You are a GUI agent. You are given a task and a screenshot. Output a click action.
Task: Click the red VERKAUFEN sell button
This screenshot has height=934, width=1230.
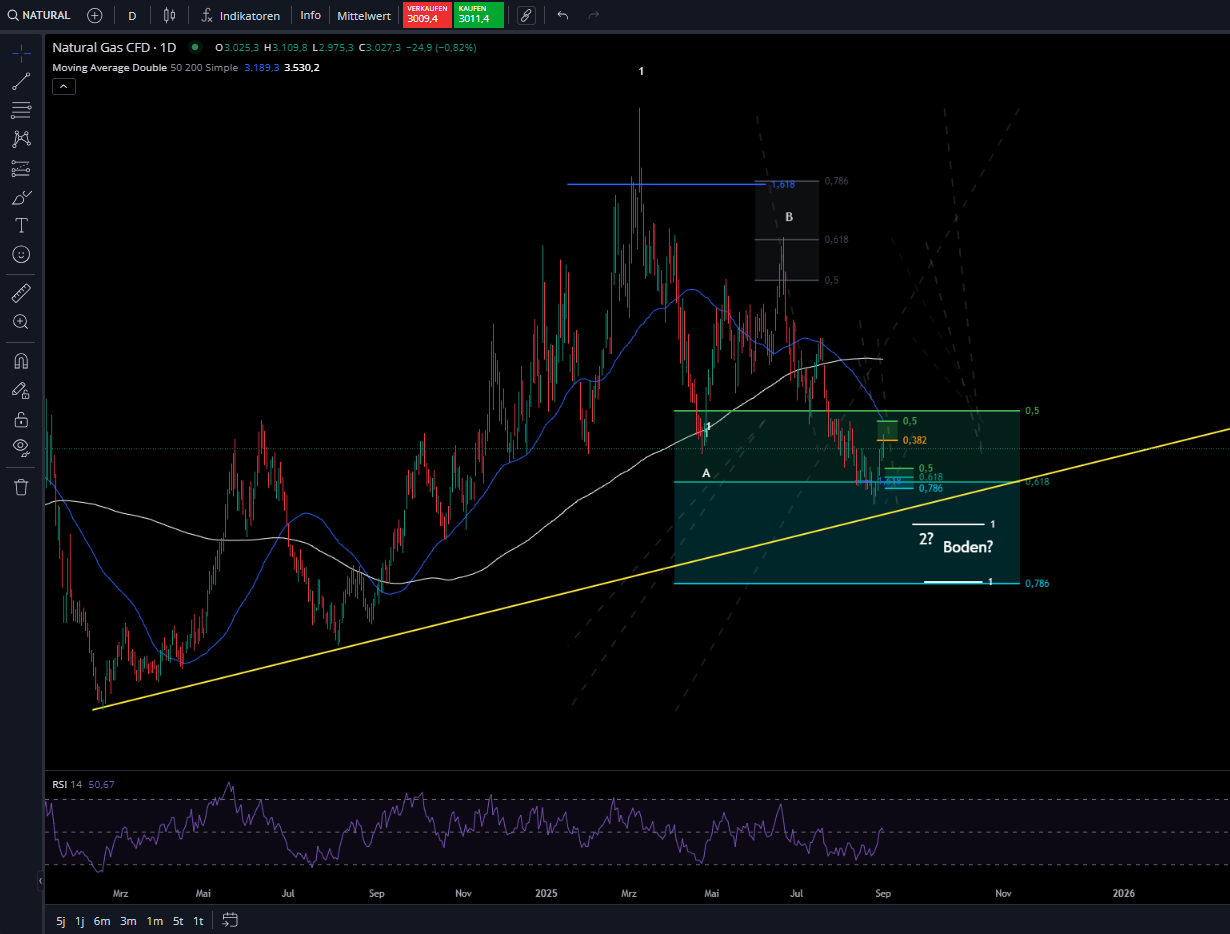point(425,15)
